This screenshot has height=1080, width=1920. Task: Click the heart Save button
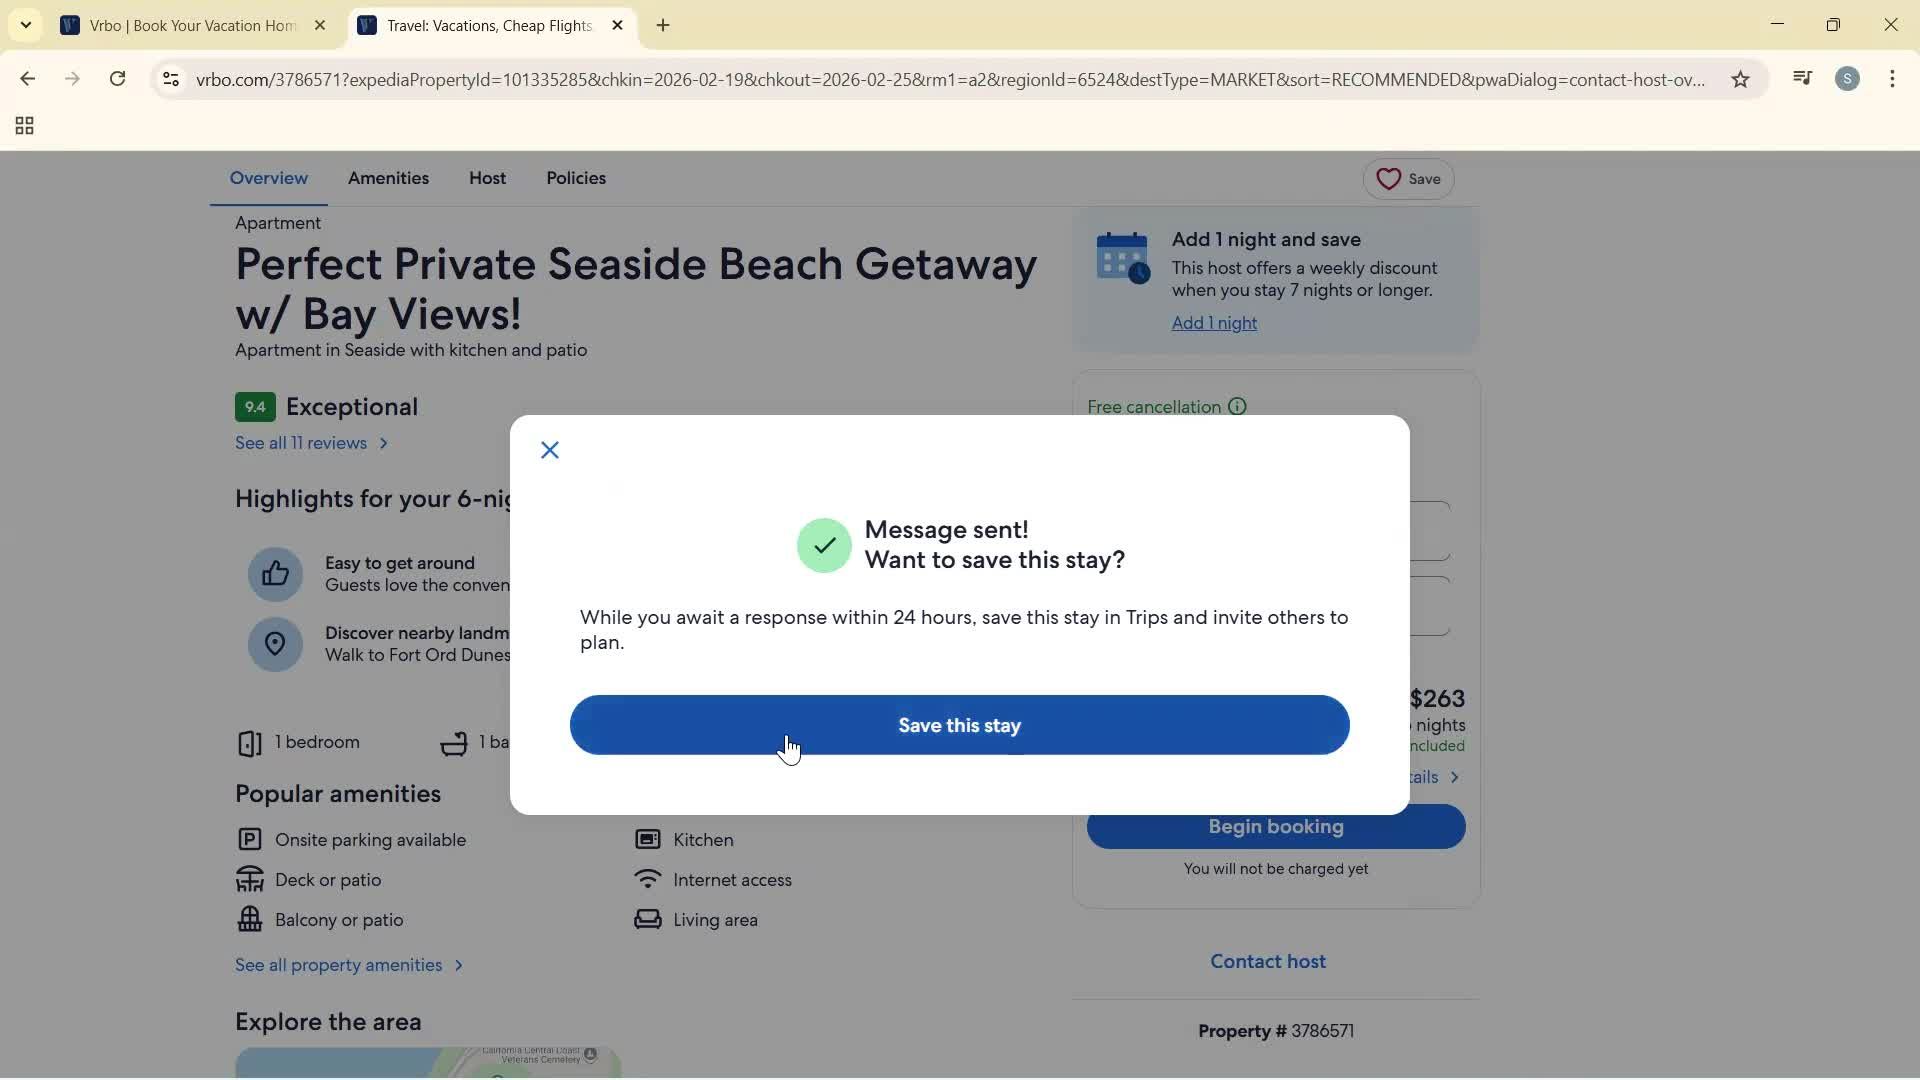point(1408,179)
